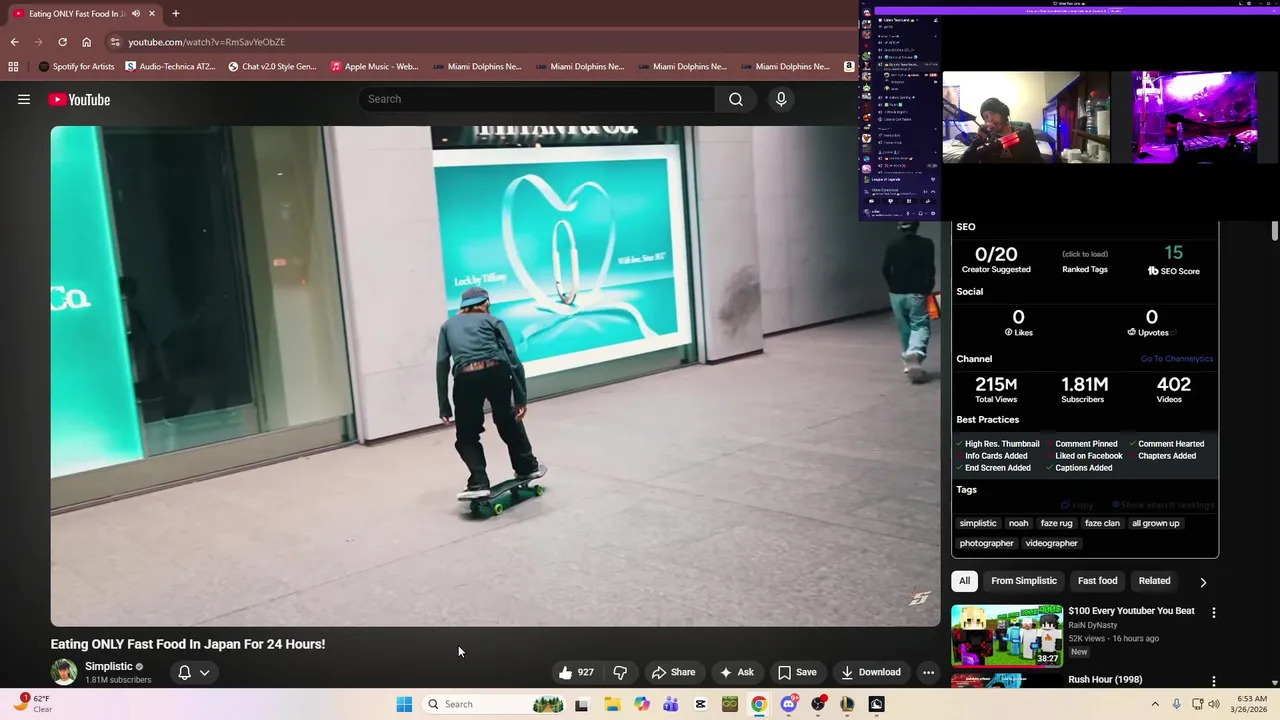The image size is (1280, 720).
Task: Click the address bar URL field
Action: (x=480, y=42)
